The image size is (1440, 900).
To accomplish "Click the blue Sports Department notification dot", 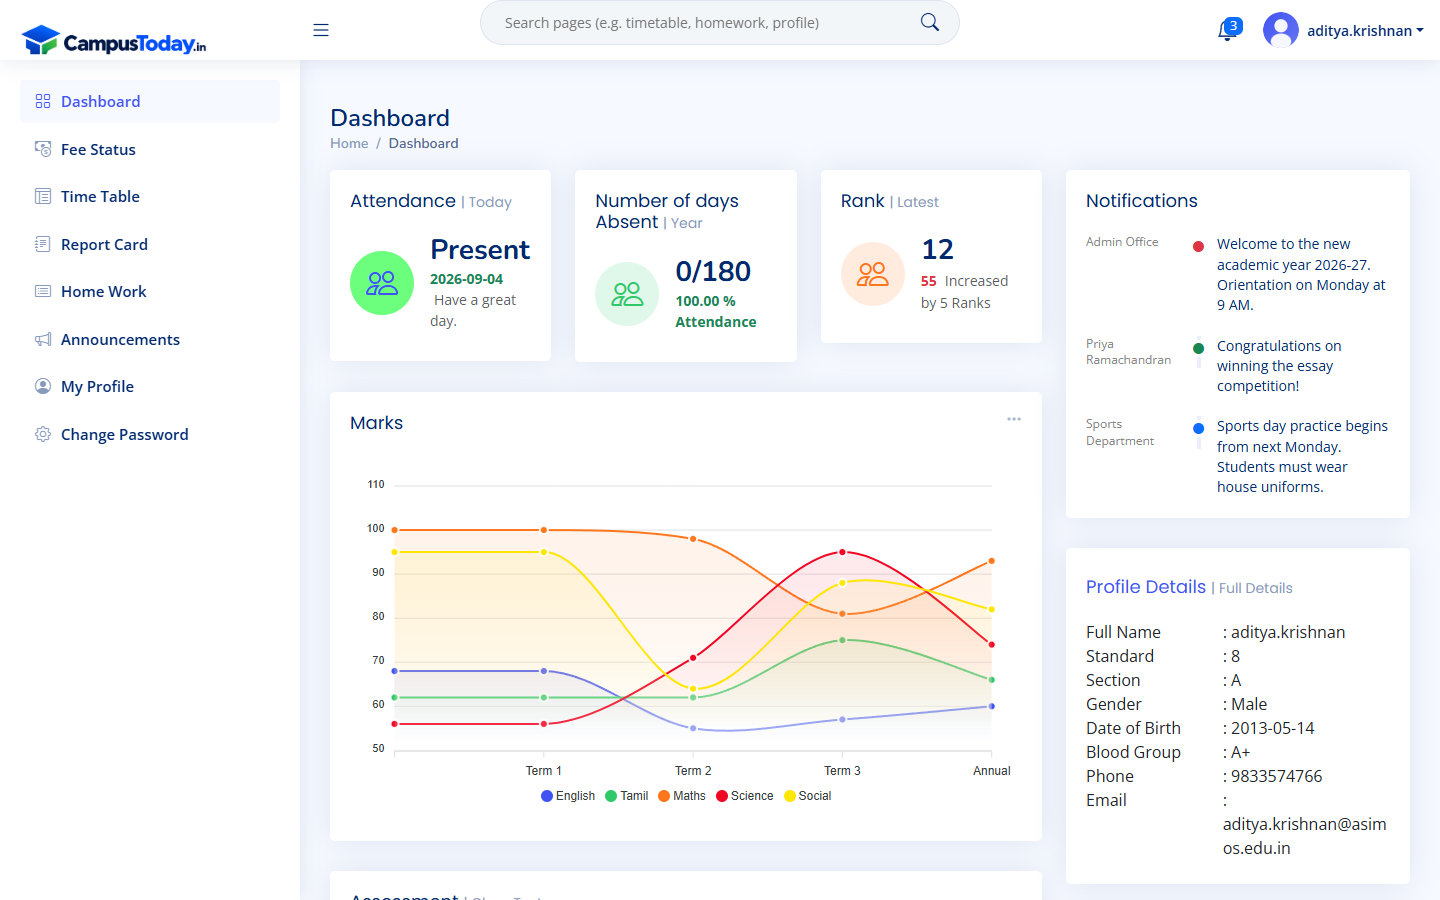I will pyautogui.click(x=1198, y=428).
